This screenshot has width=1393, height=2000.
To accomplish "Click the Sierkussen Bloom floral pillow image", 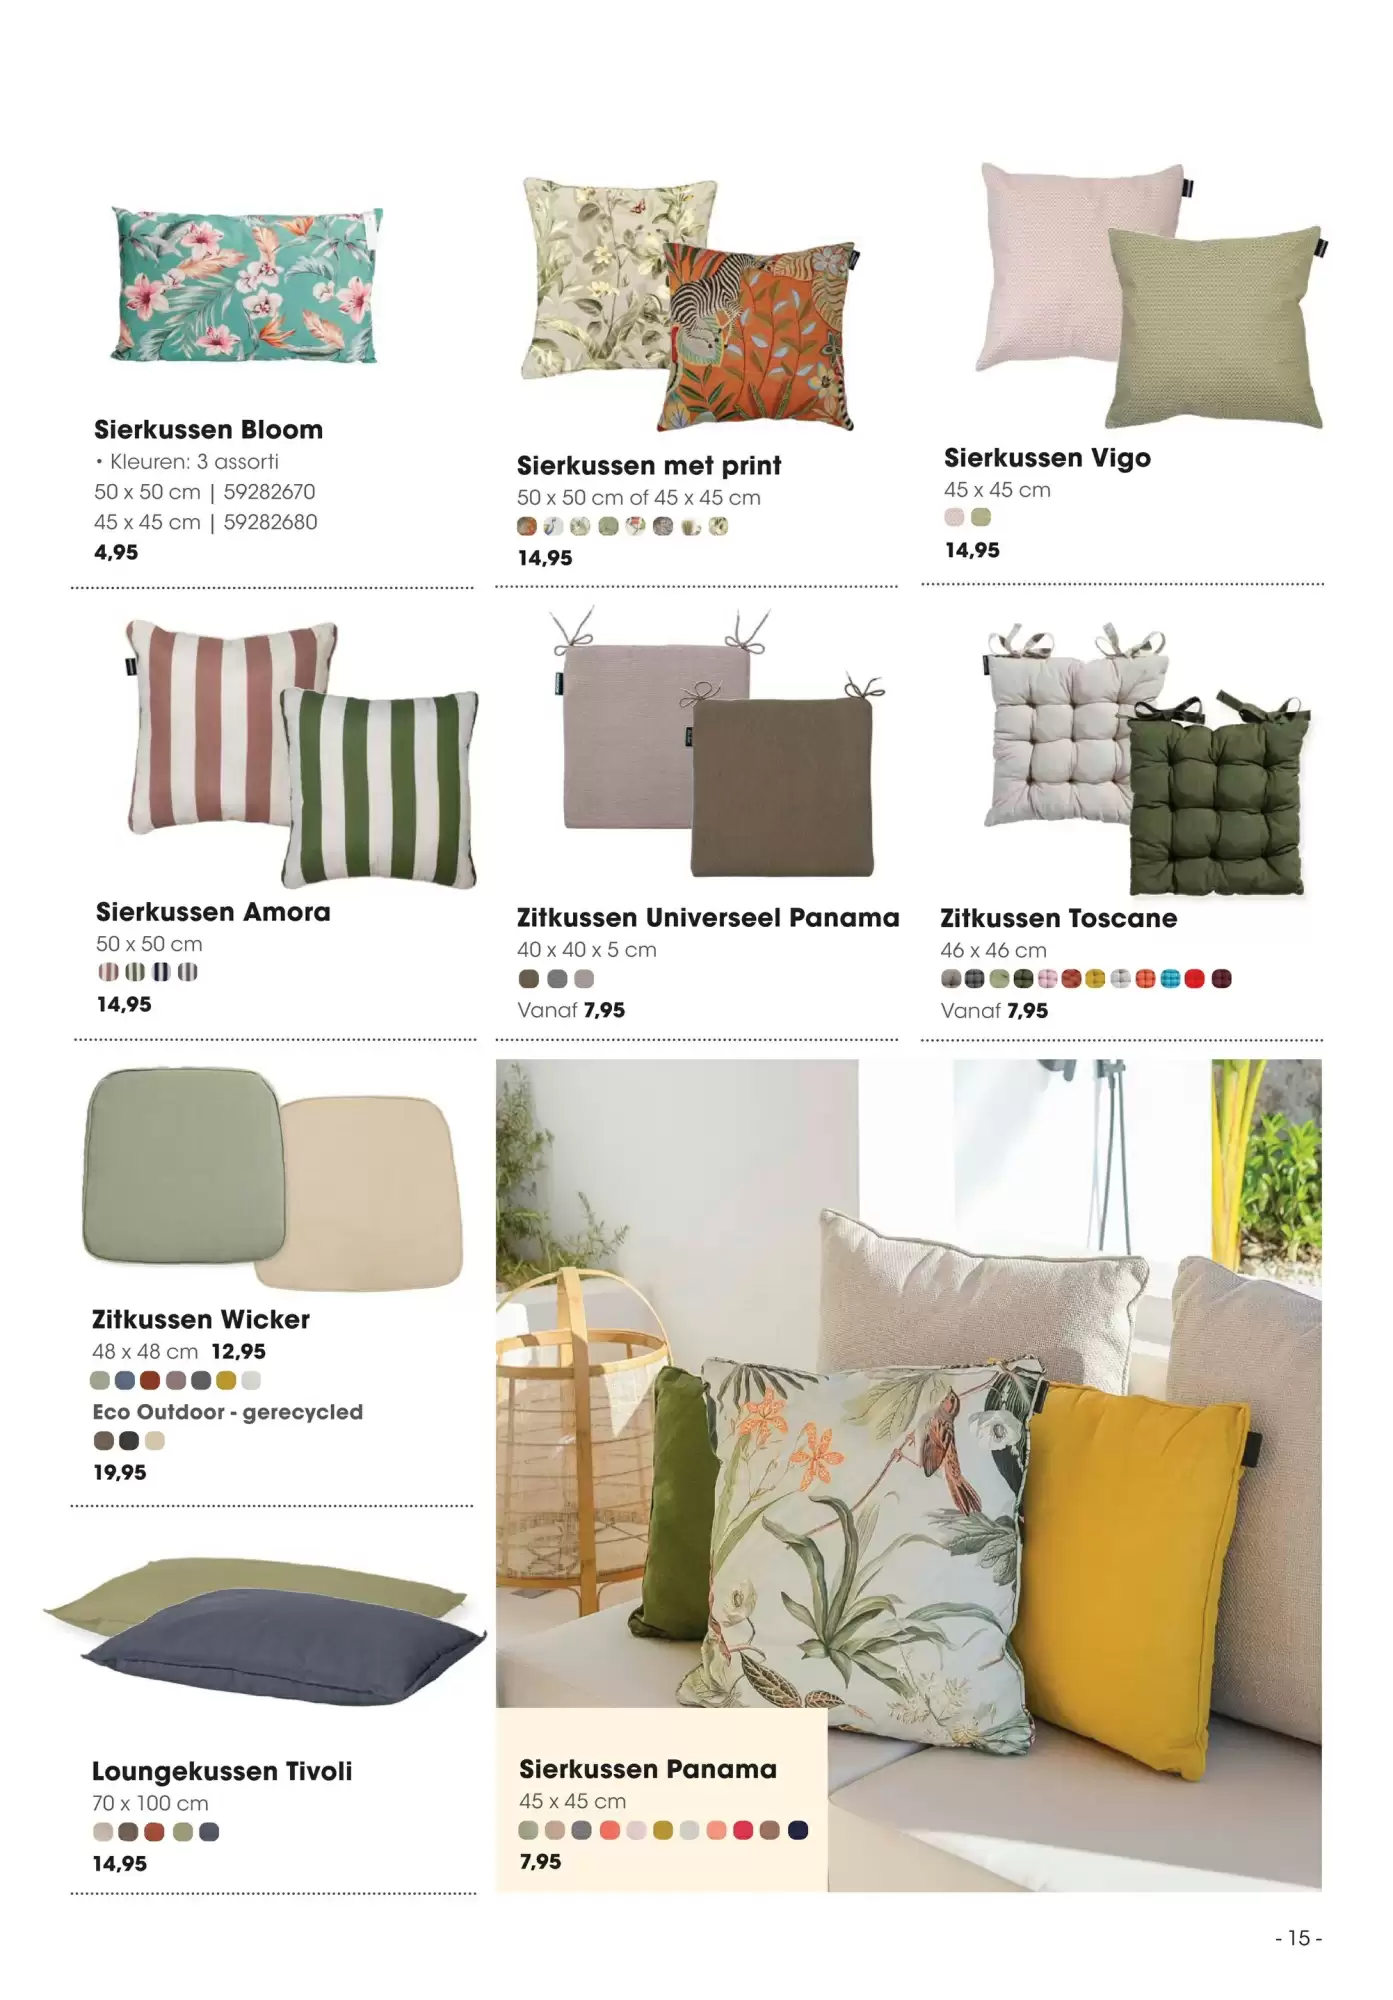I will click(247, 285).
